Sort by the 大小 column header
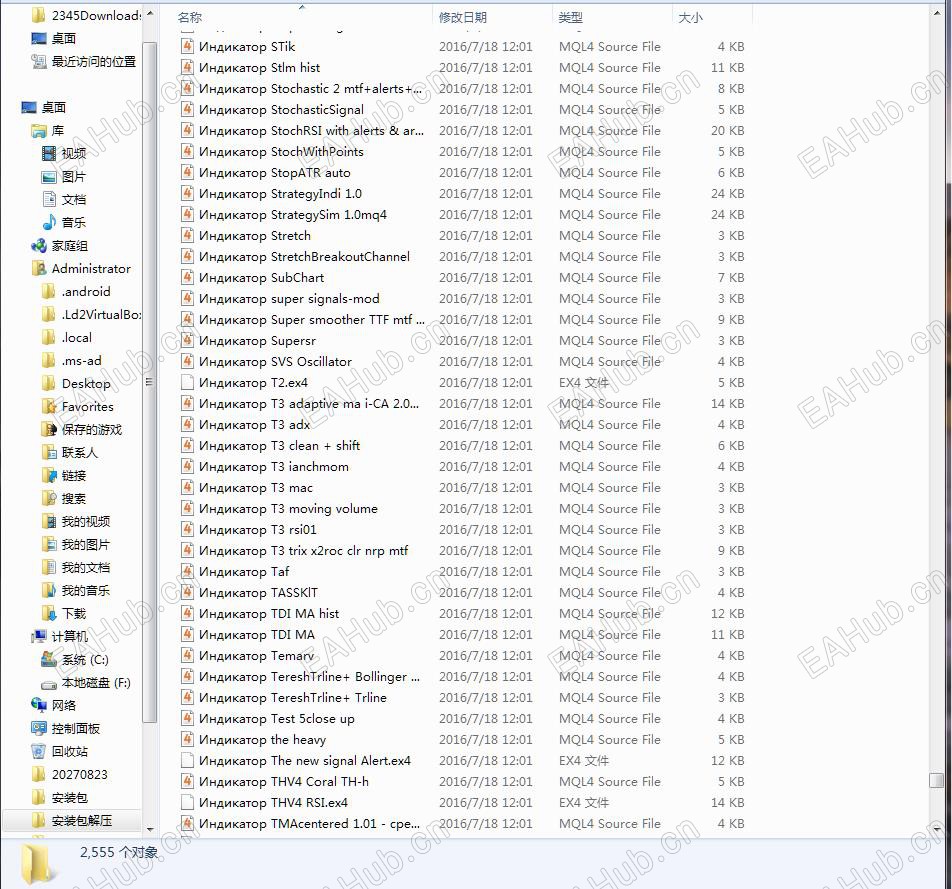 pos(690,18)
